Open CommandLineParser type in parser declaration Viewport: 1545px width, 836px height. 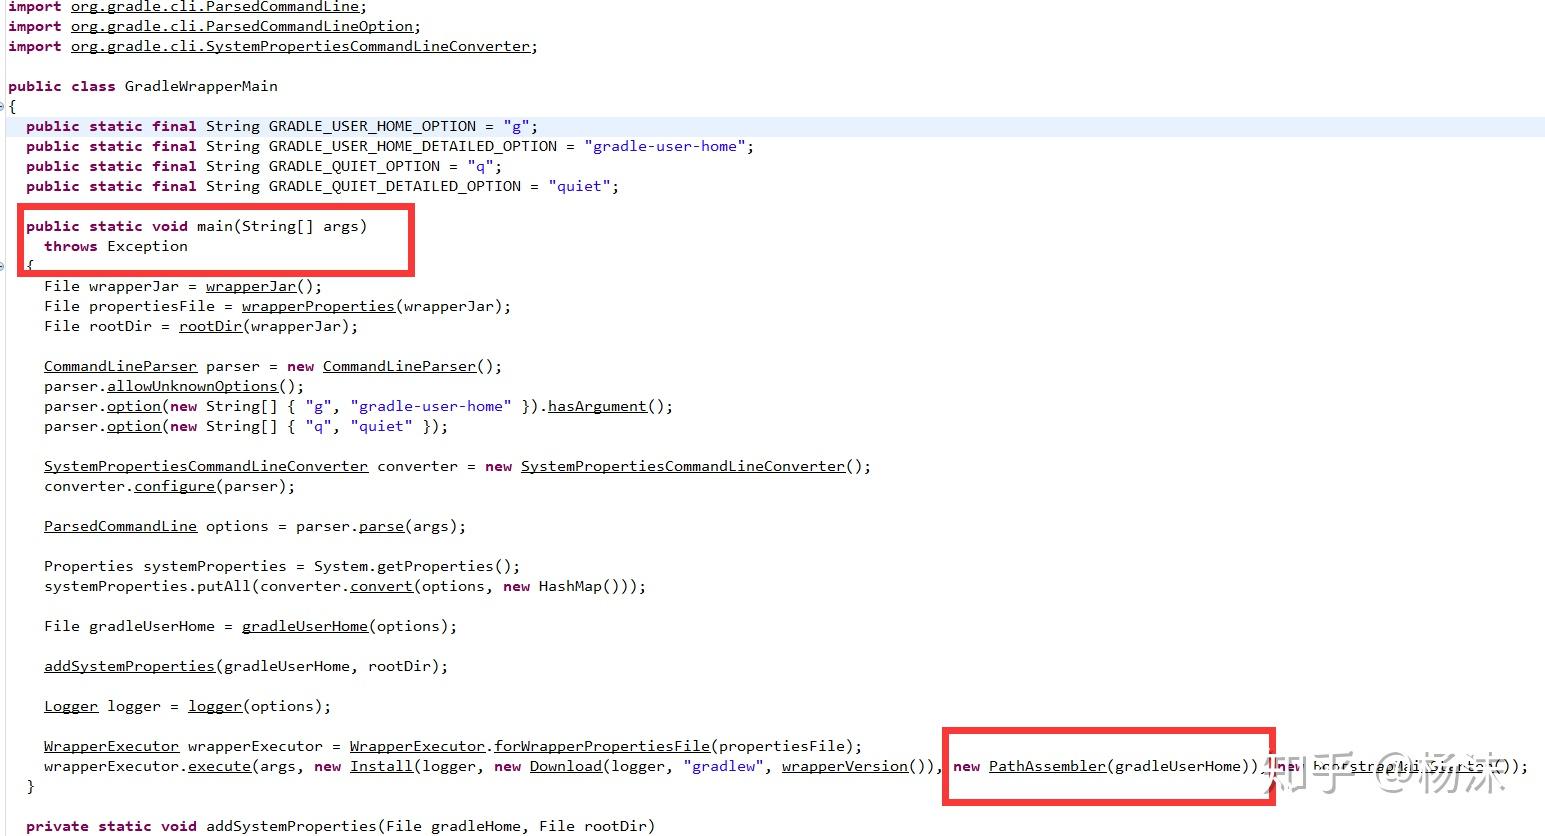tap(120, 366)
